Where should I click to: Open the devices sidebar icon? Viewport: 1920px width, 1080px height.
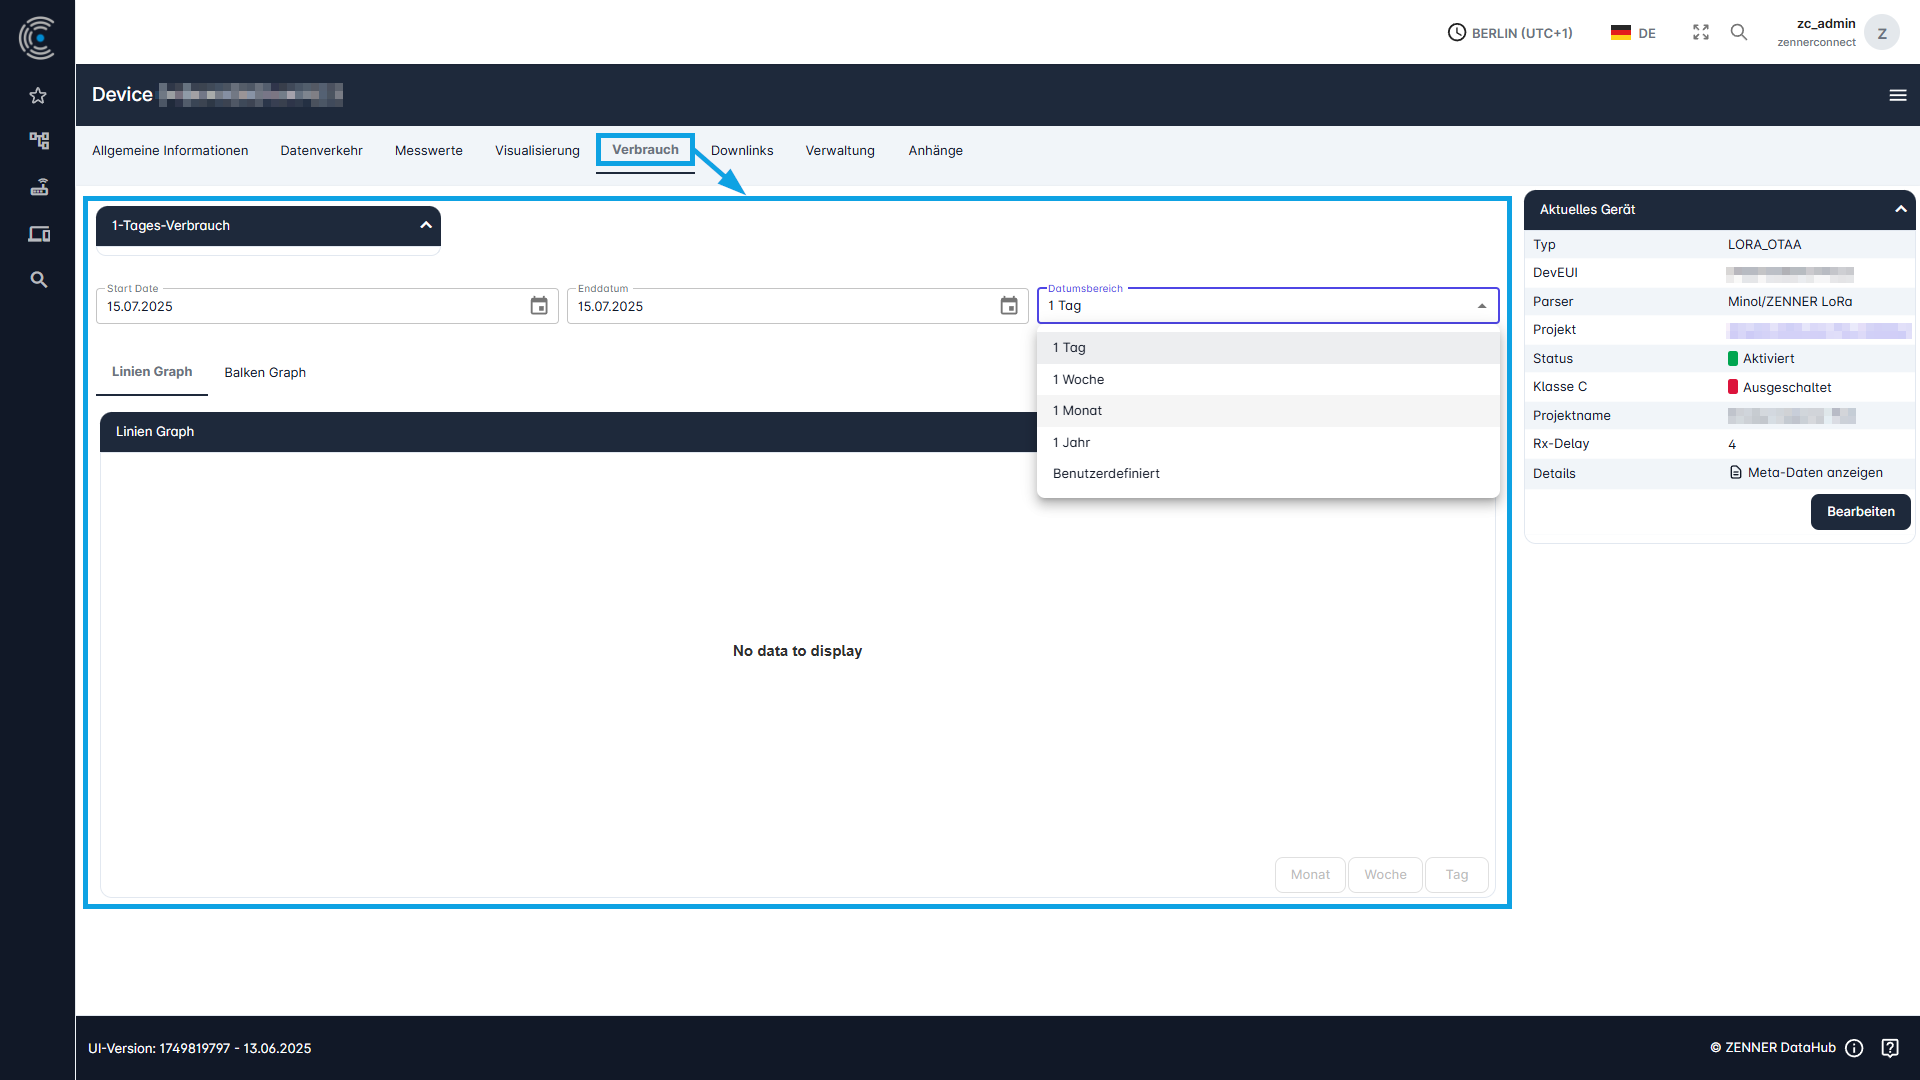click(38, 234)
